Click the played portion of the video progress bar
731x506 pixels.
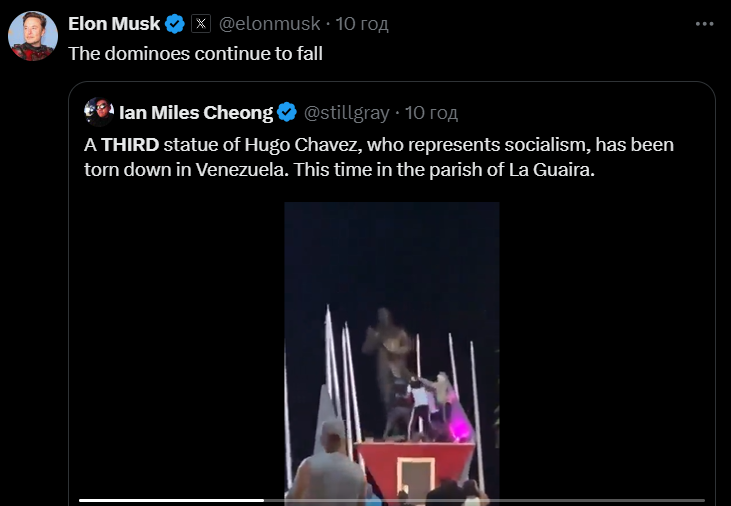170,500
